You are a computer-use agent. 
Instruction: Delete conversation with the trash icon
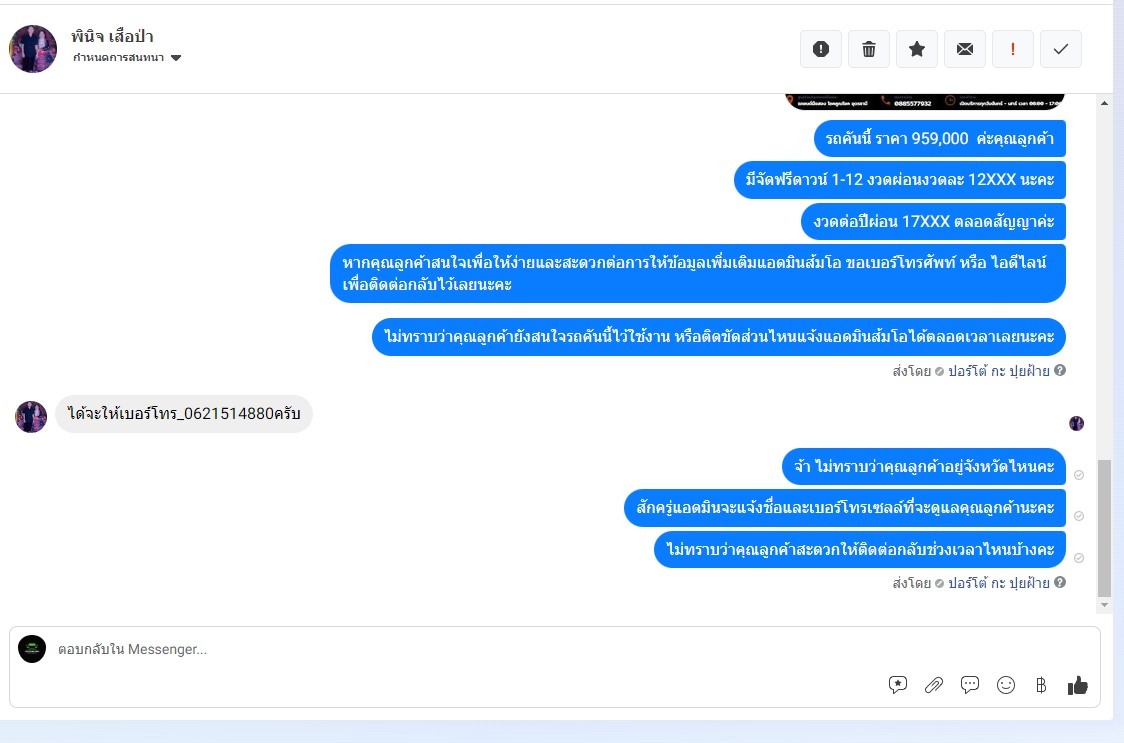point(869,49)
